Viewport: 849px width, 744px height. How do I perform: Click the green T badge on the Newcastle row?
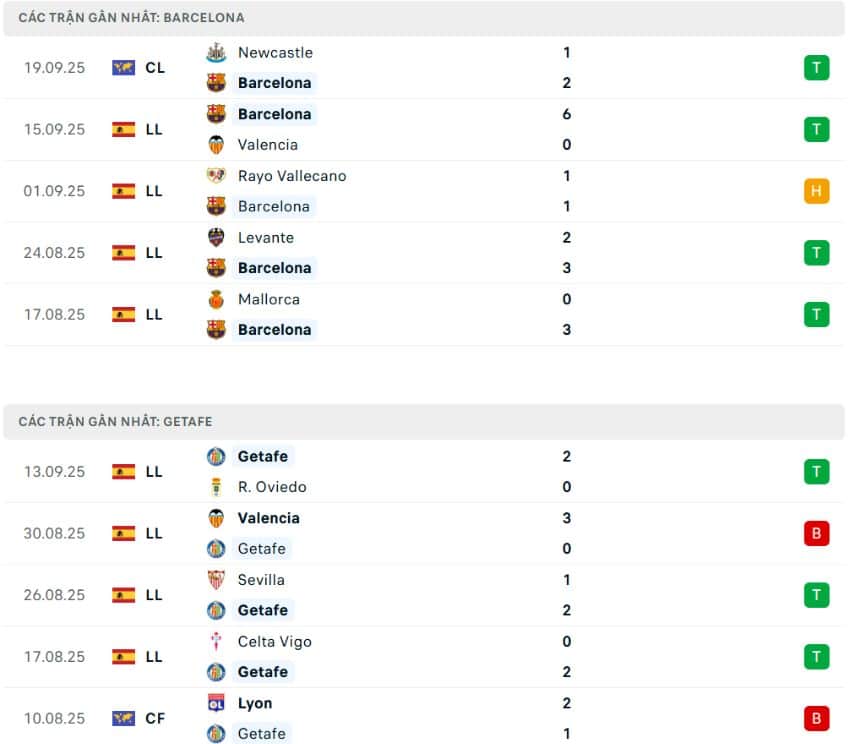[817, 67]
